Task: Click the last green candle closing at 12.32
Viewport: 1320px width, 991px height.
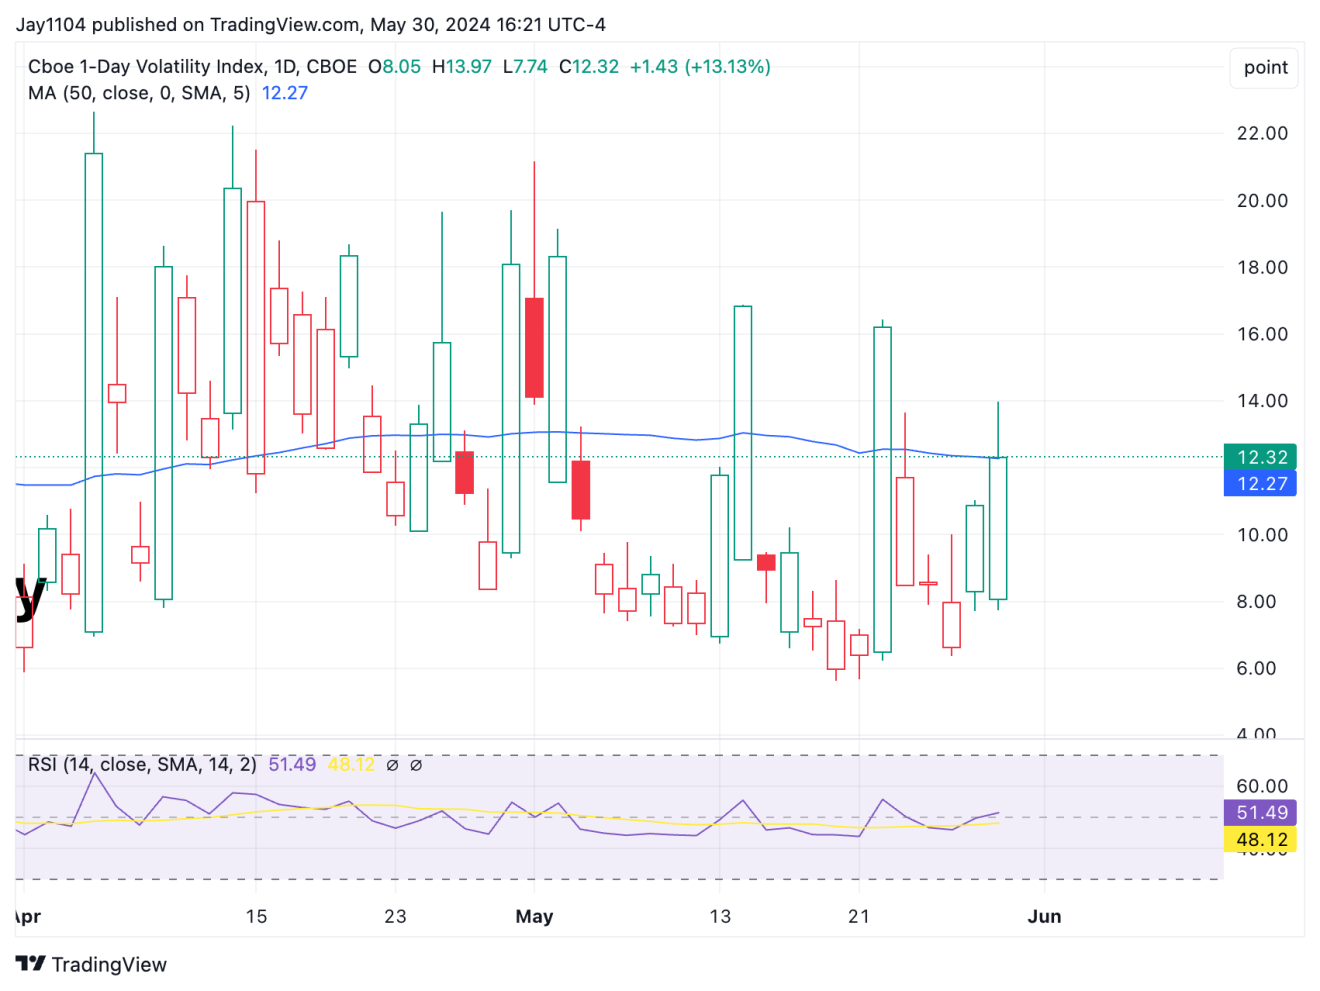Action: tap(998, 528)
